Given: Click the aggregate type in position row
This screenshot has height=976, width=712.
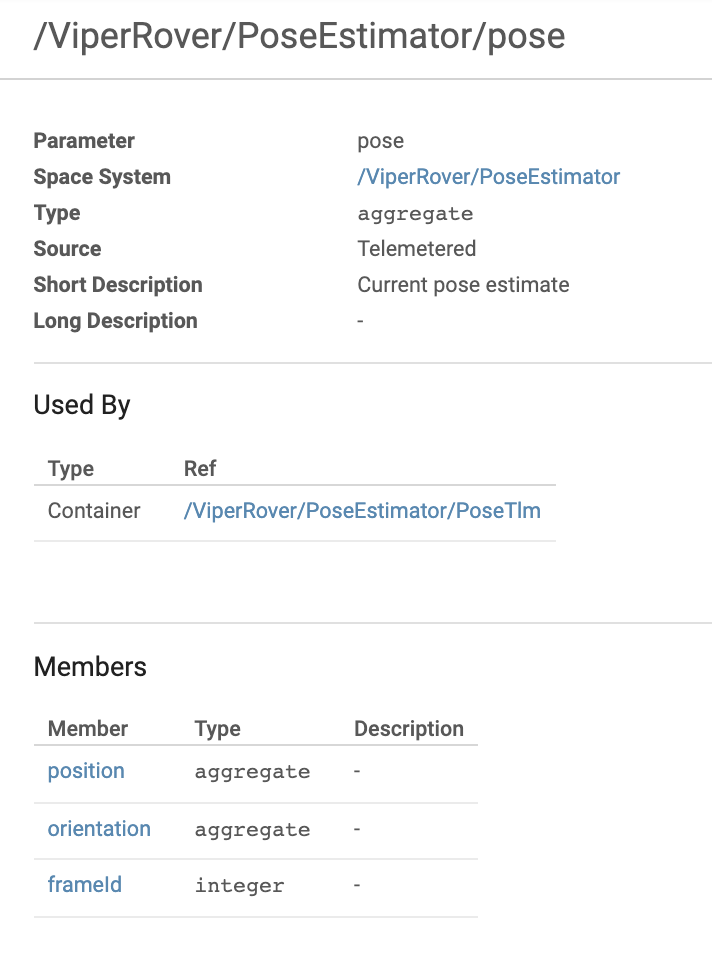Looking at the screenshot, I should [253, 772].
